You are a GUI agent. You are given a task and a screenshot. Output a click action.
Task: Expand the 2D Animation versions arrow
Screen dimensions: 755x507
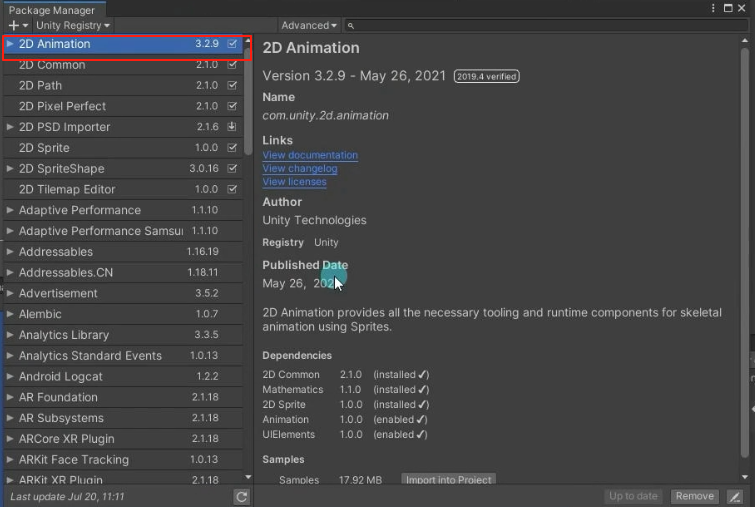10,44
